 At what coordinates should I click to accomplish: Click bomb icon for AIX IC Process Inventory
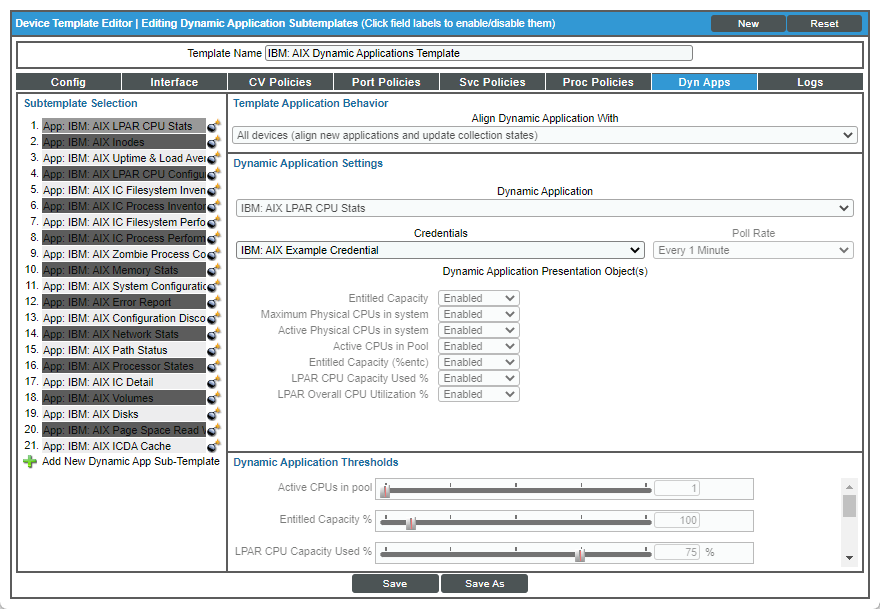(x=214, y=206)
